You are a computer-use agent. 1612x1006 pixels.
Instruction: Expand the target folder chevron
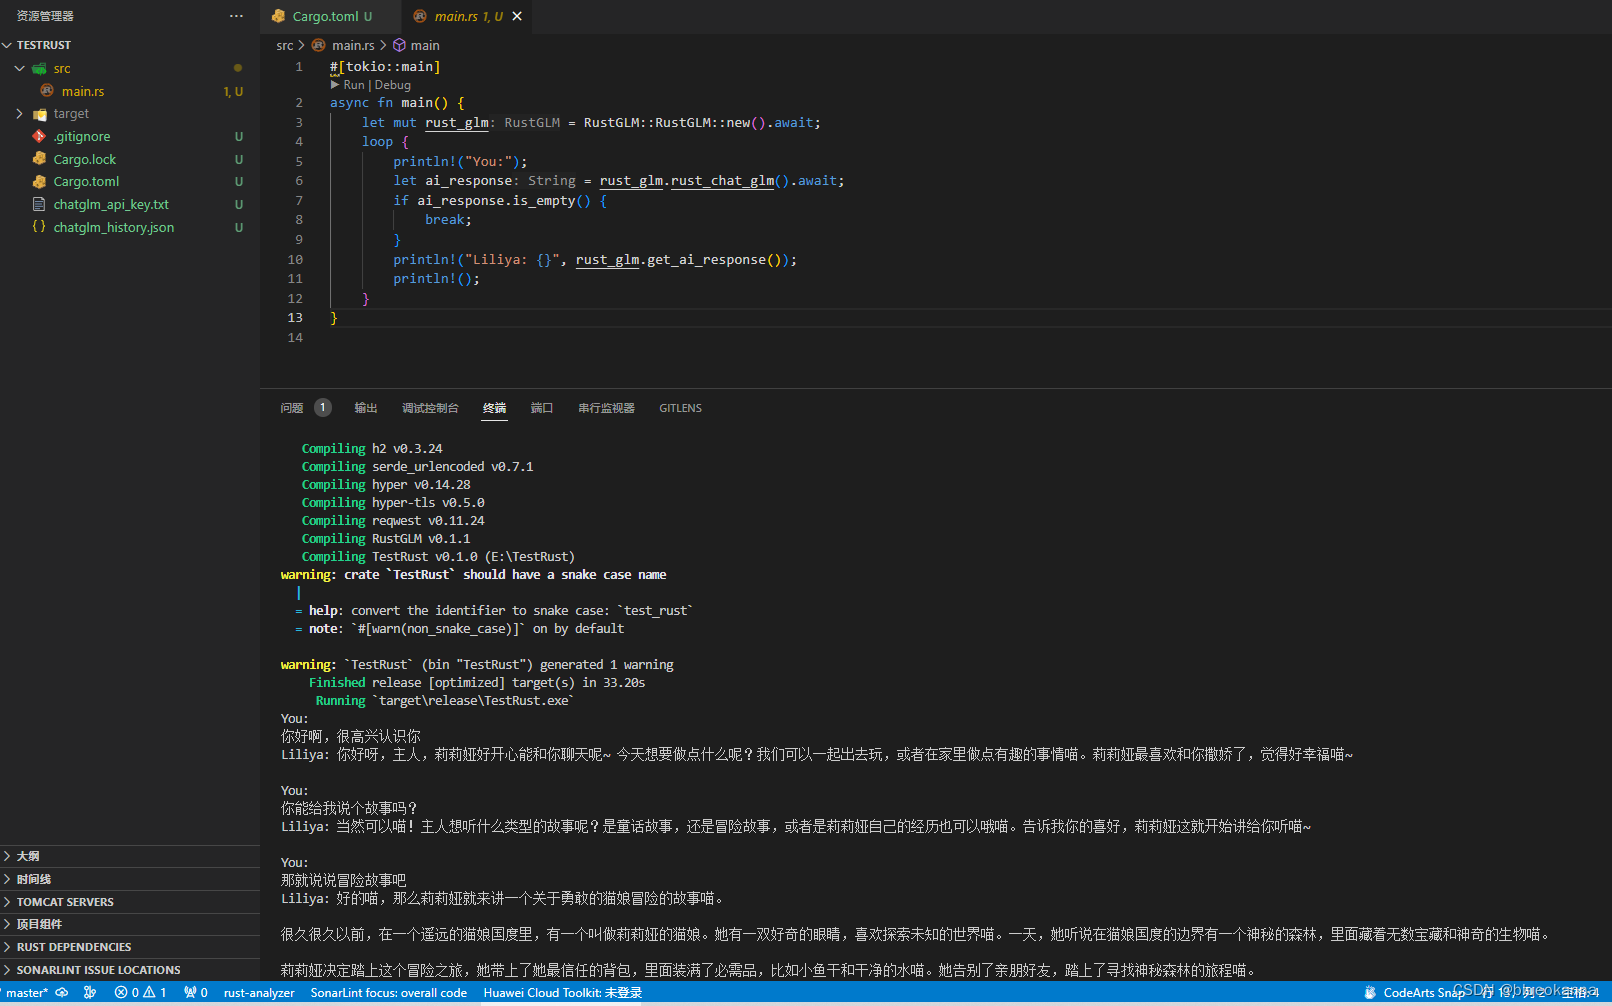[20, 114]
